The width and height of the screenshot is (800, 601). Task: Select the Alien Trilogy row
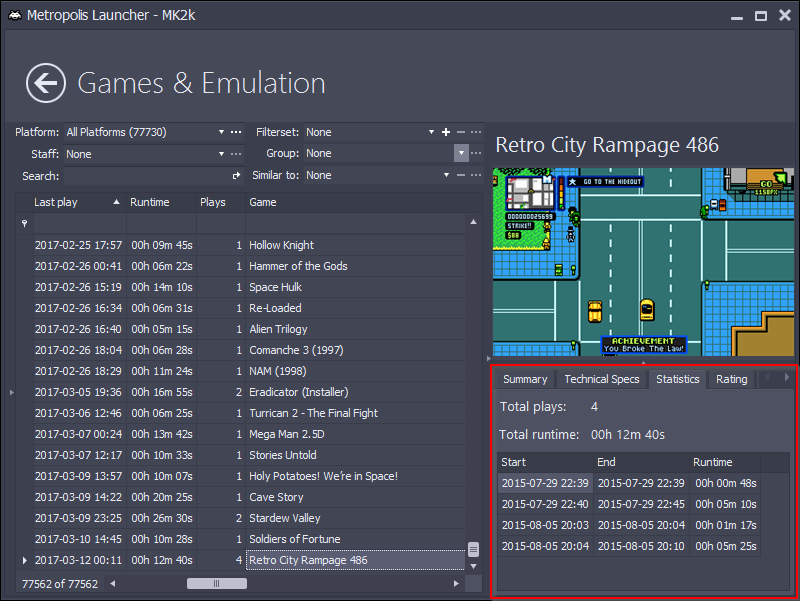point(249,329)
